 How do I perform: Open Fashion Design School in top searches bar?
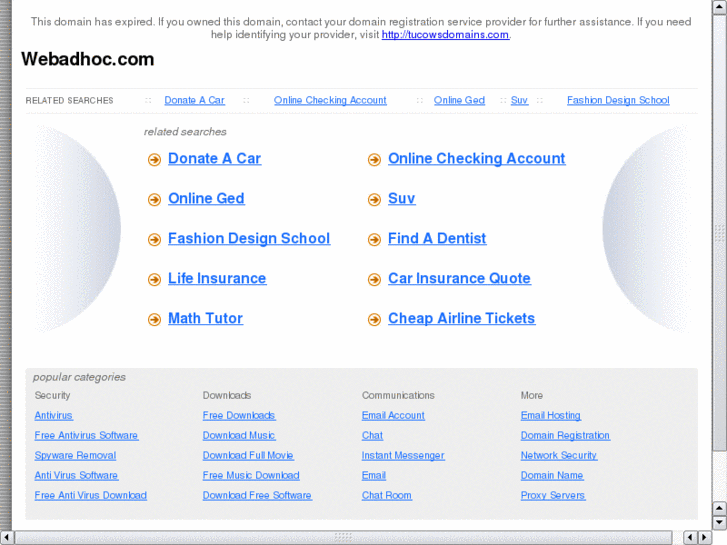click(x=618, y=100)
